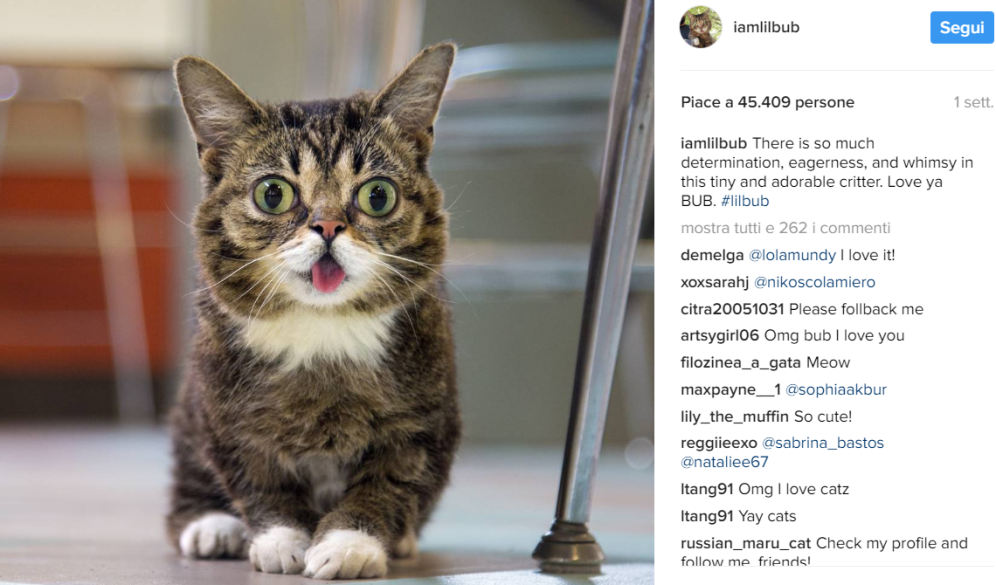Open citra20051031 commenter profile

pyautogui.click(x=732, y=309)
